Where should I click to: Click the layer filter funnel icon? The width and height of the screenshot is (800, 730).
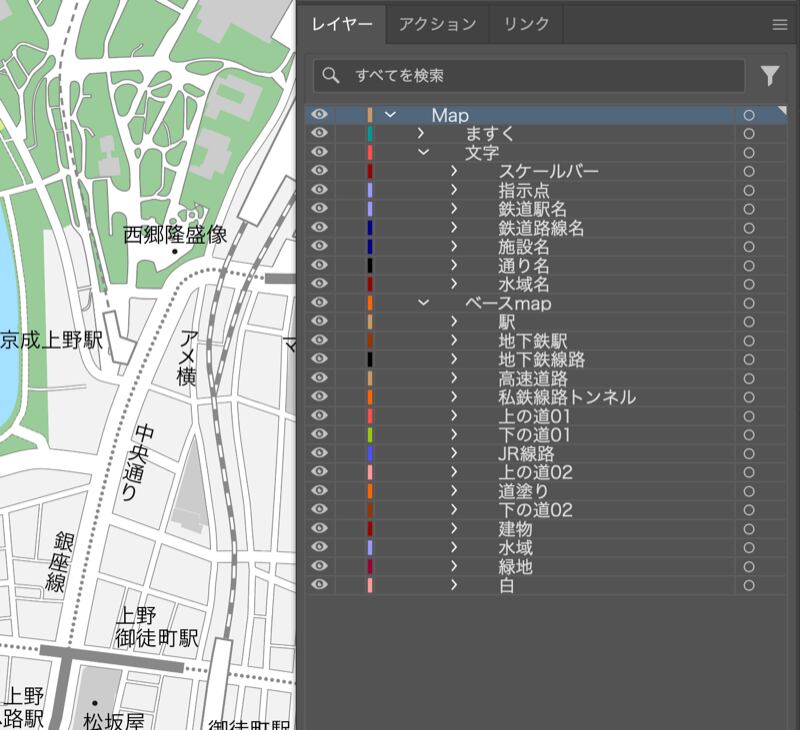pyautogui.click(x=769, y=76)
